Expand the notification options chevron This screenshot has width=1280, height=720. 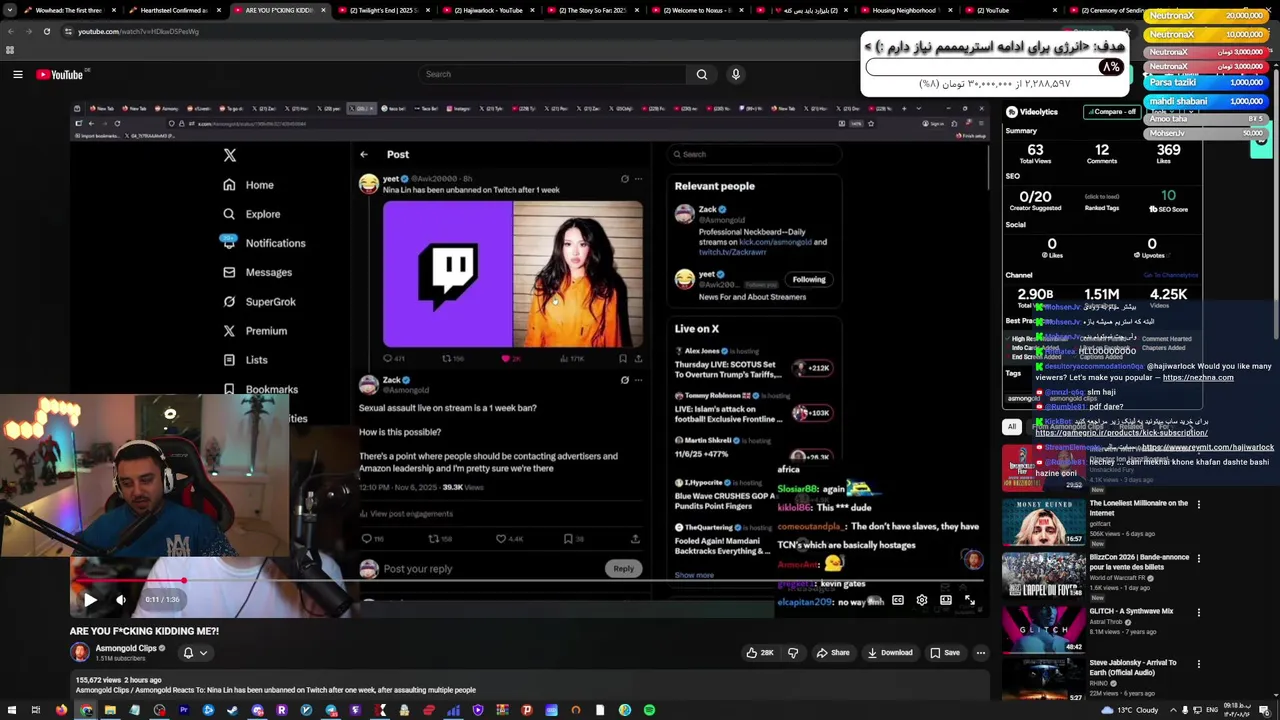203,653
